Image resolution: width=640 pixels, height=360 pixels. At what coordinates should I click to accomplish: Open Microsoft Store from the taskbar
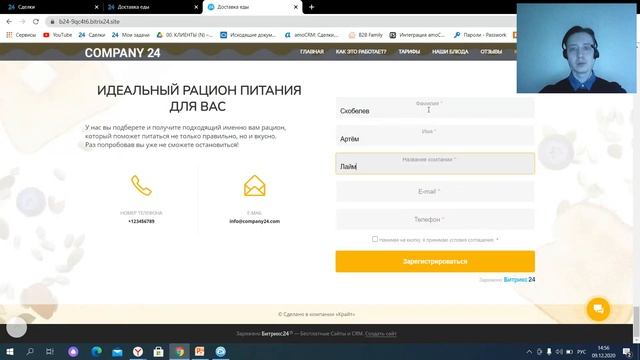tap(159, 351)
